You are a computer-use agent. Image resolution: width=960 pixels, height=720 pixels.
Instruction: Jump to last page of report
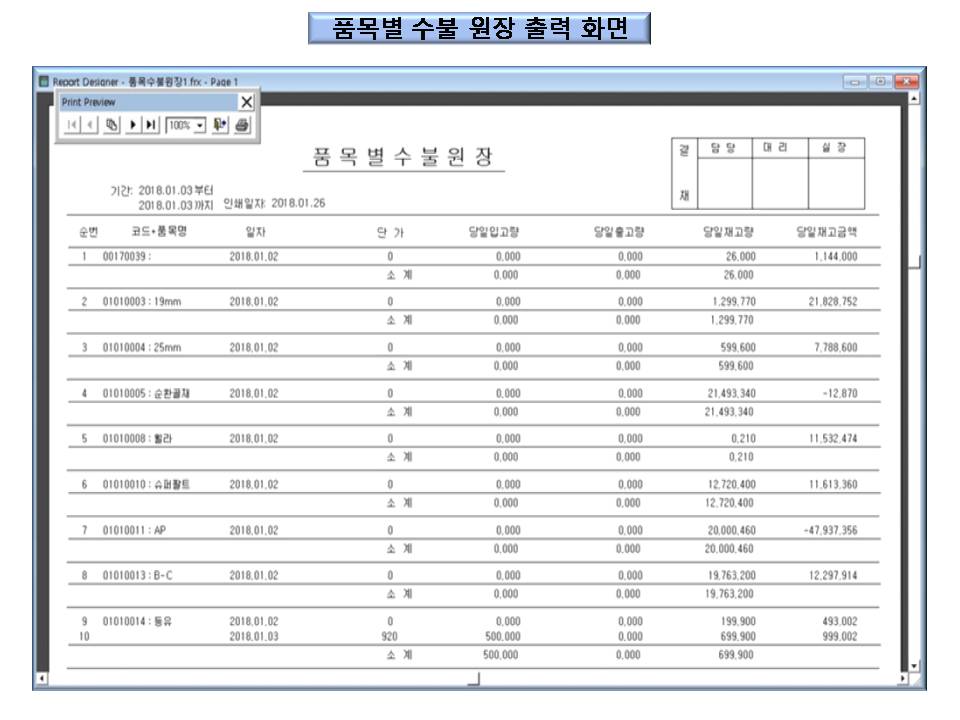click(150, 125)
